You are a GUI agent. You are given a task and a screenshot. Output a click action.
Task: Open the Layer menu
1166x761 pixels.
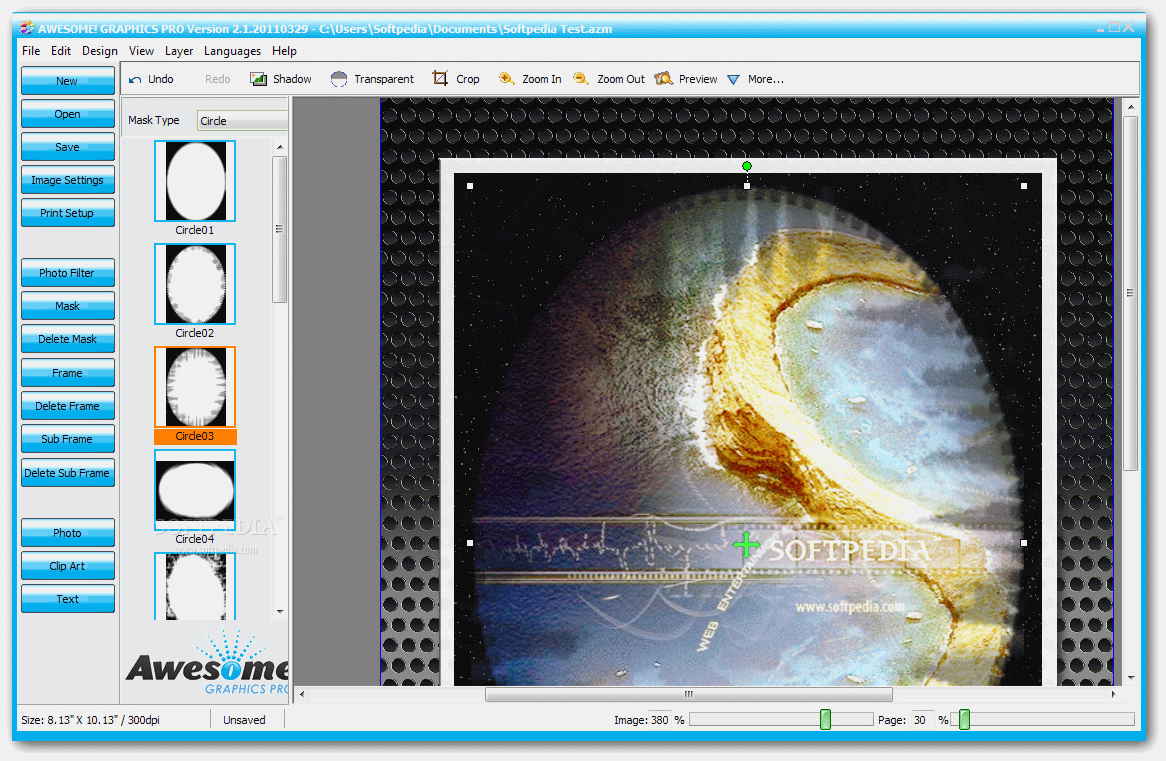click(178, 51)
